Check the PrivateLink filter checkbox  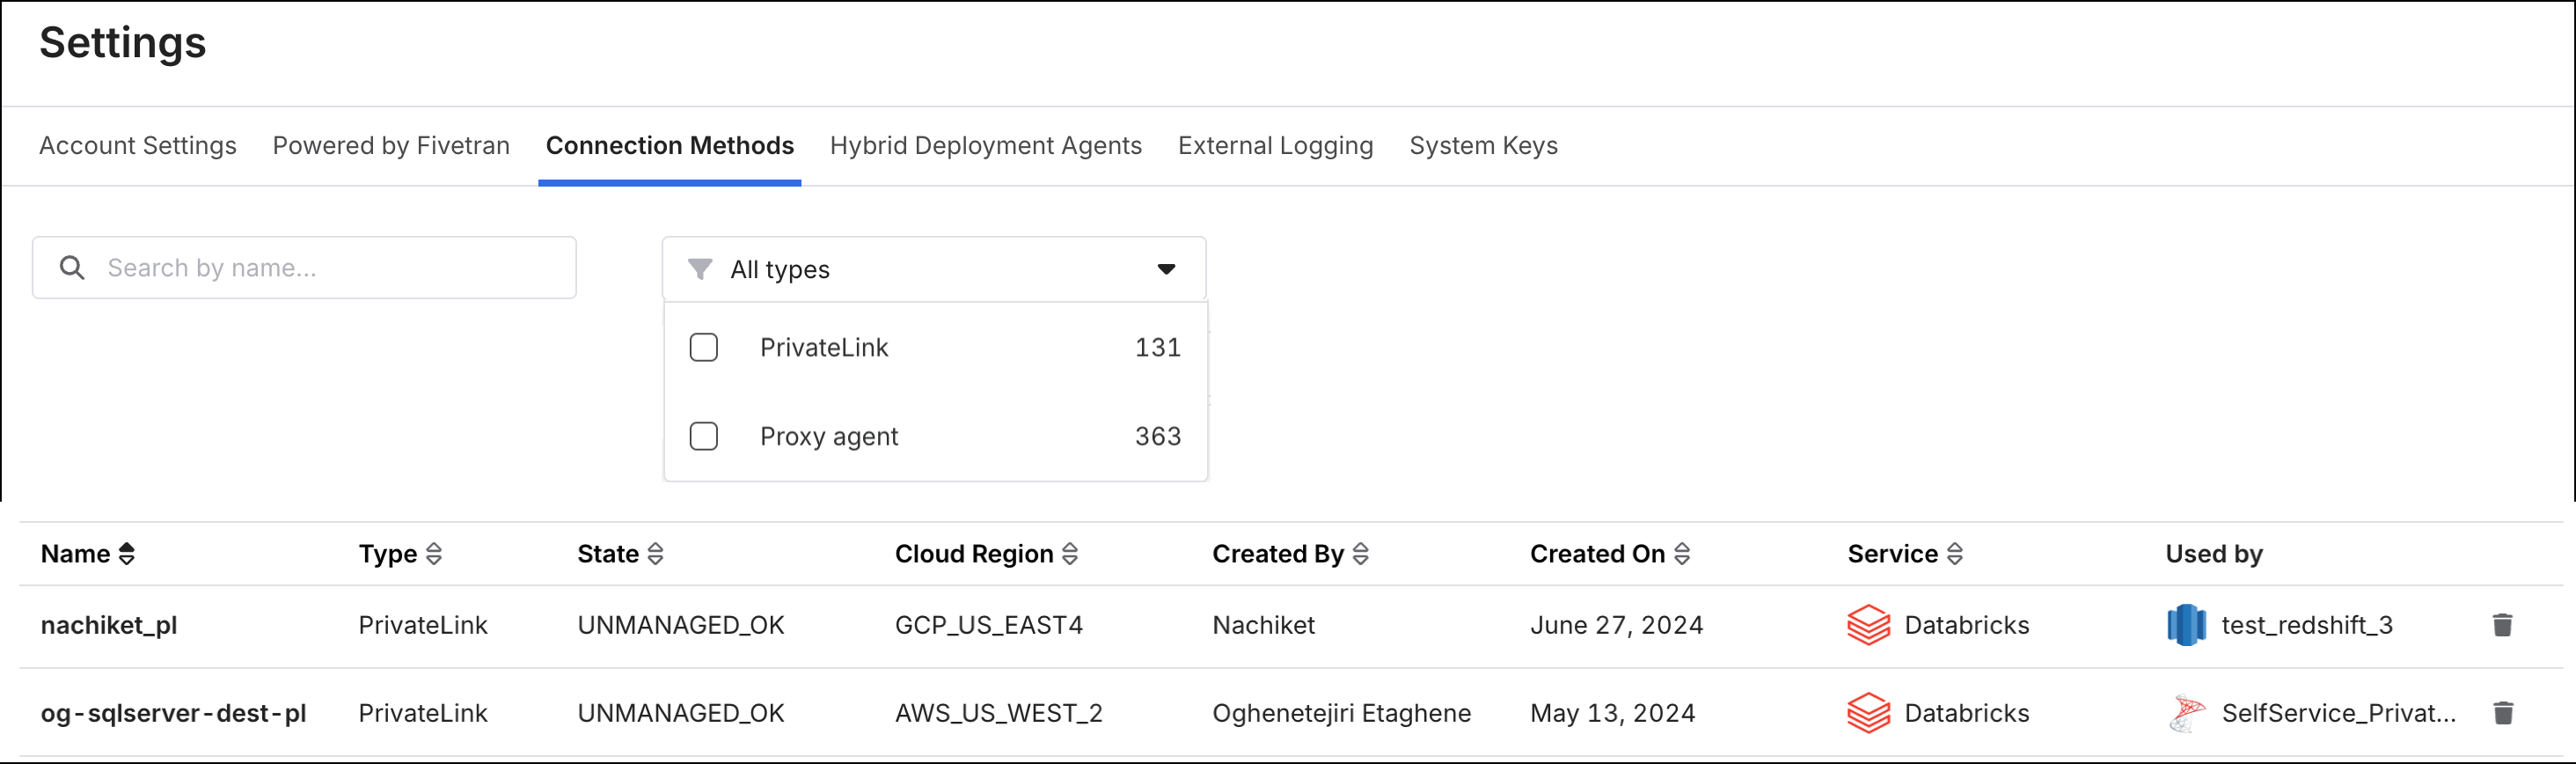tap(704, 347)
